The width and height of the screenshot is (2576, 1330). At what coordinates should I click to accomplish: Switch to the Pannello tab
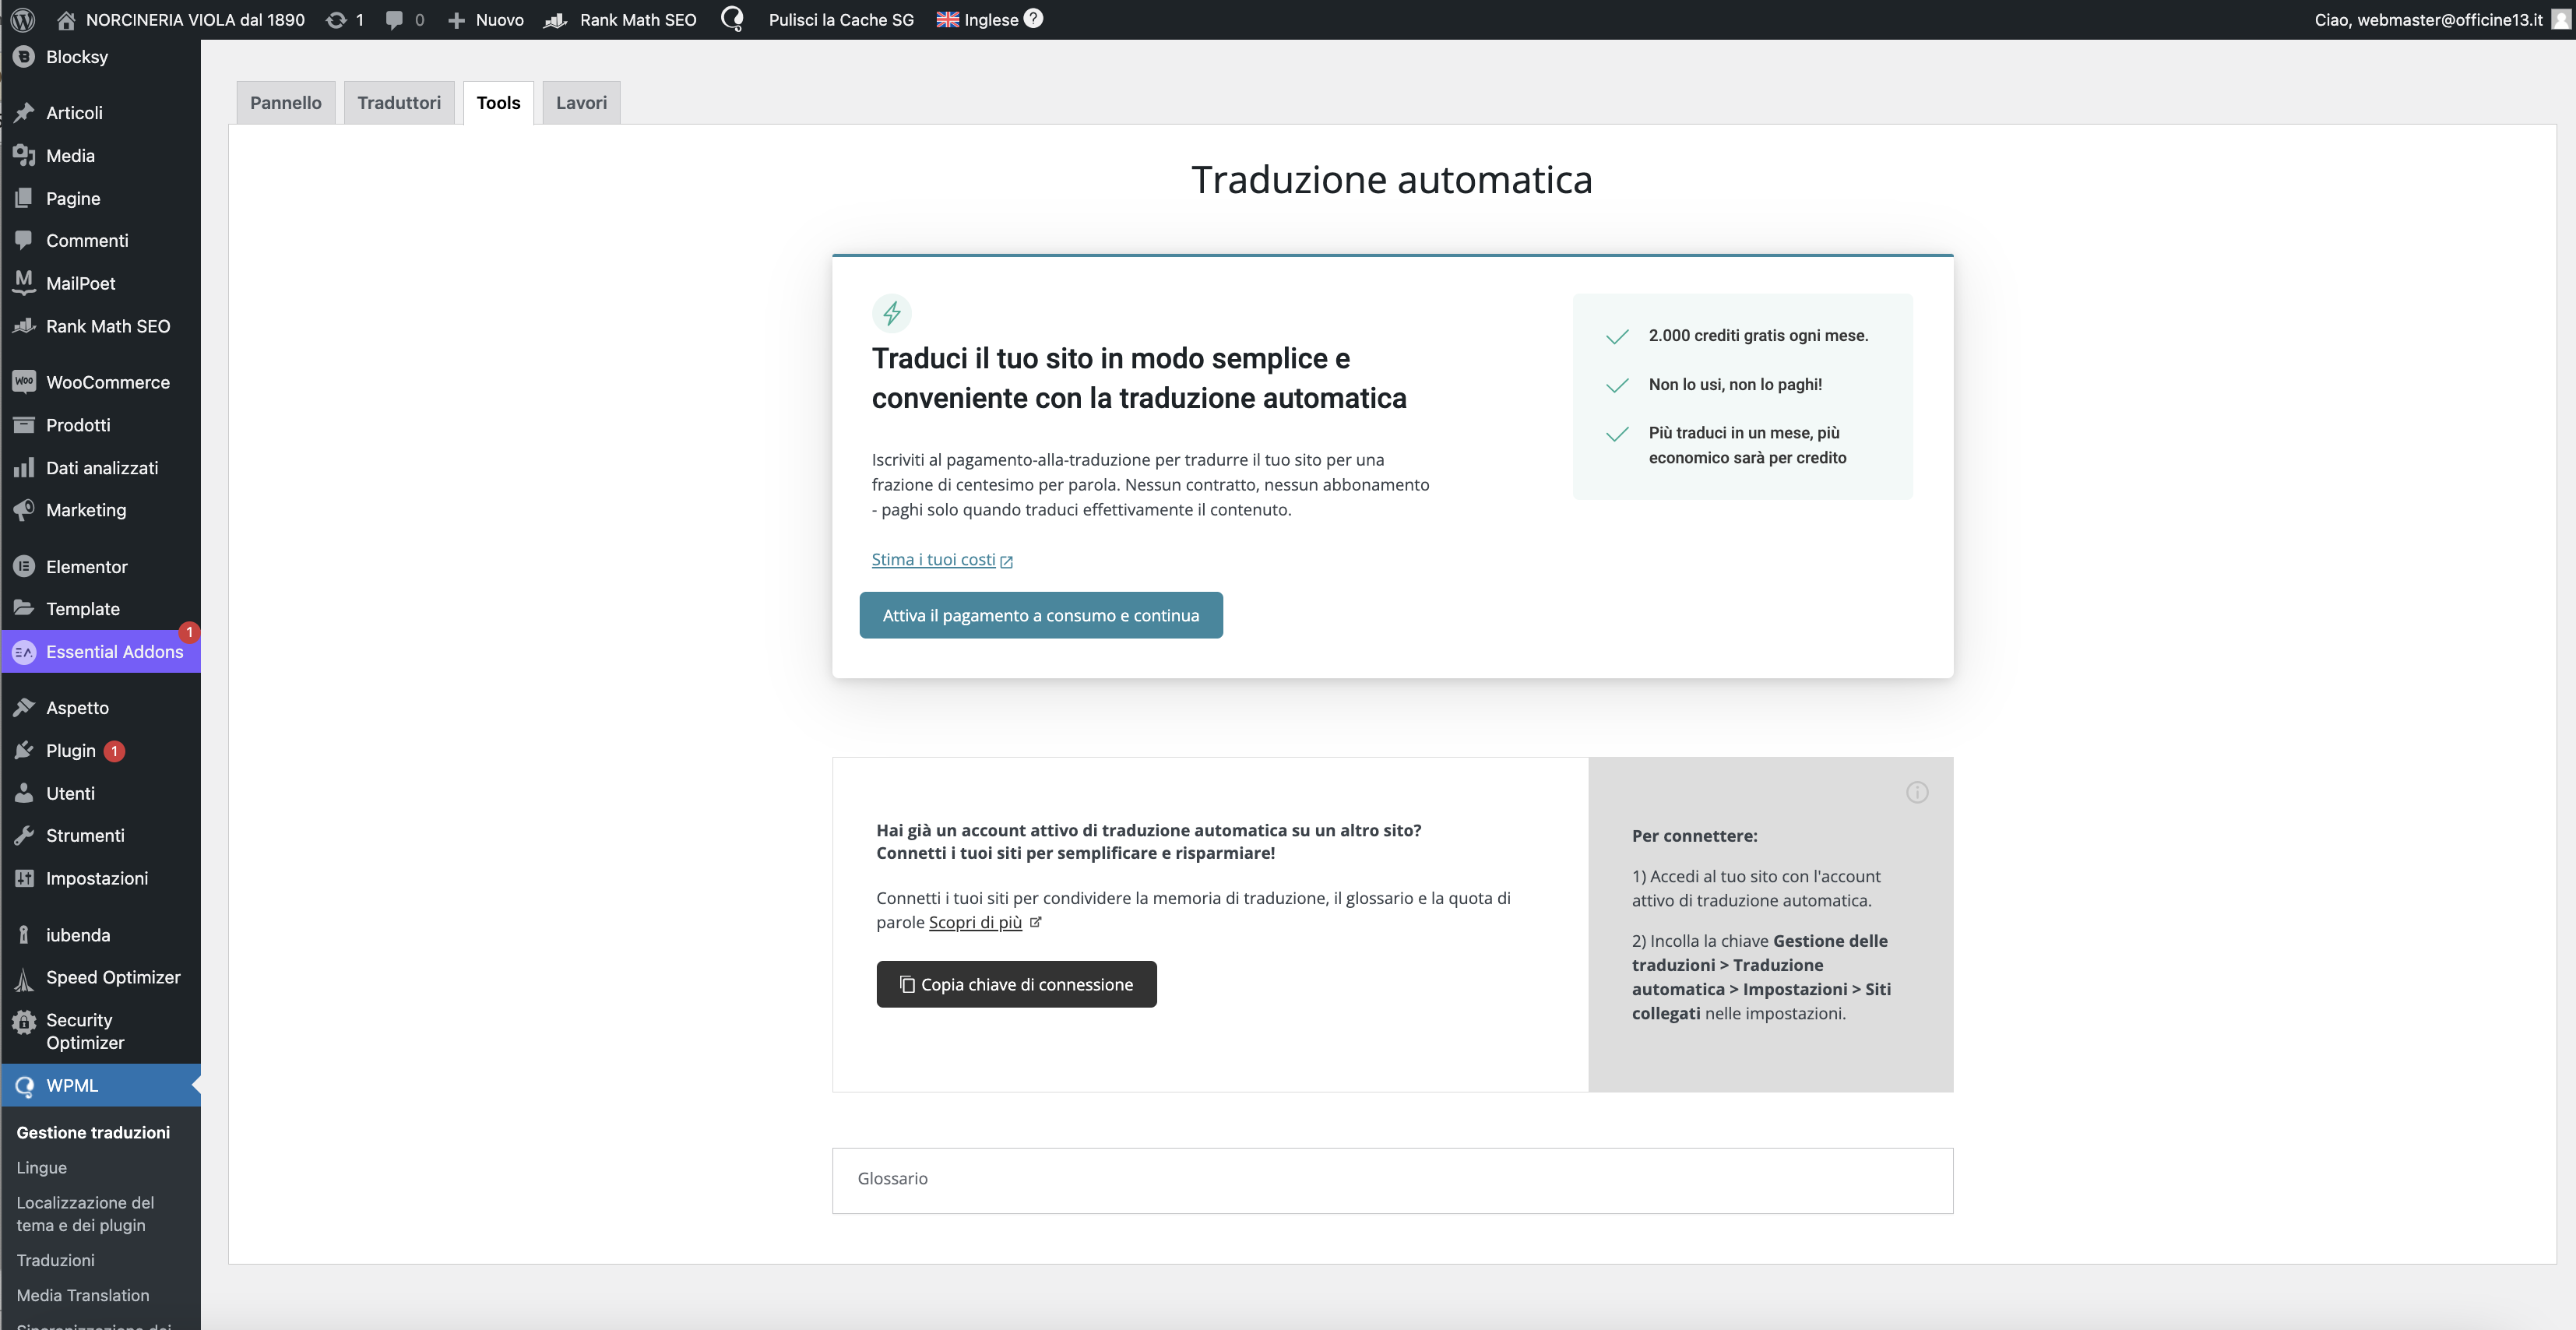(x=286, y=102)
